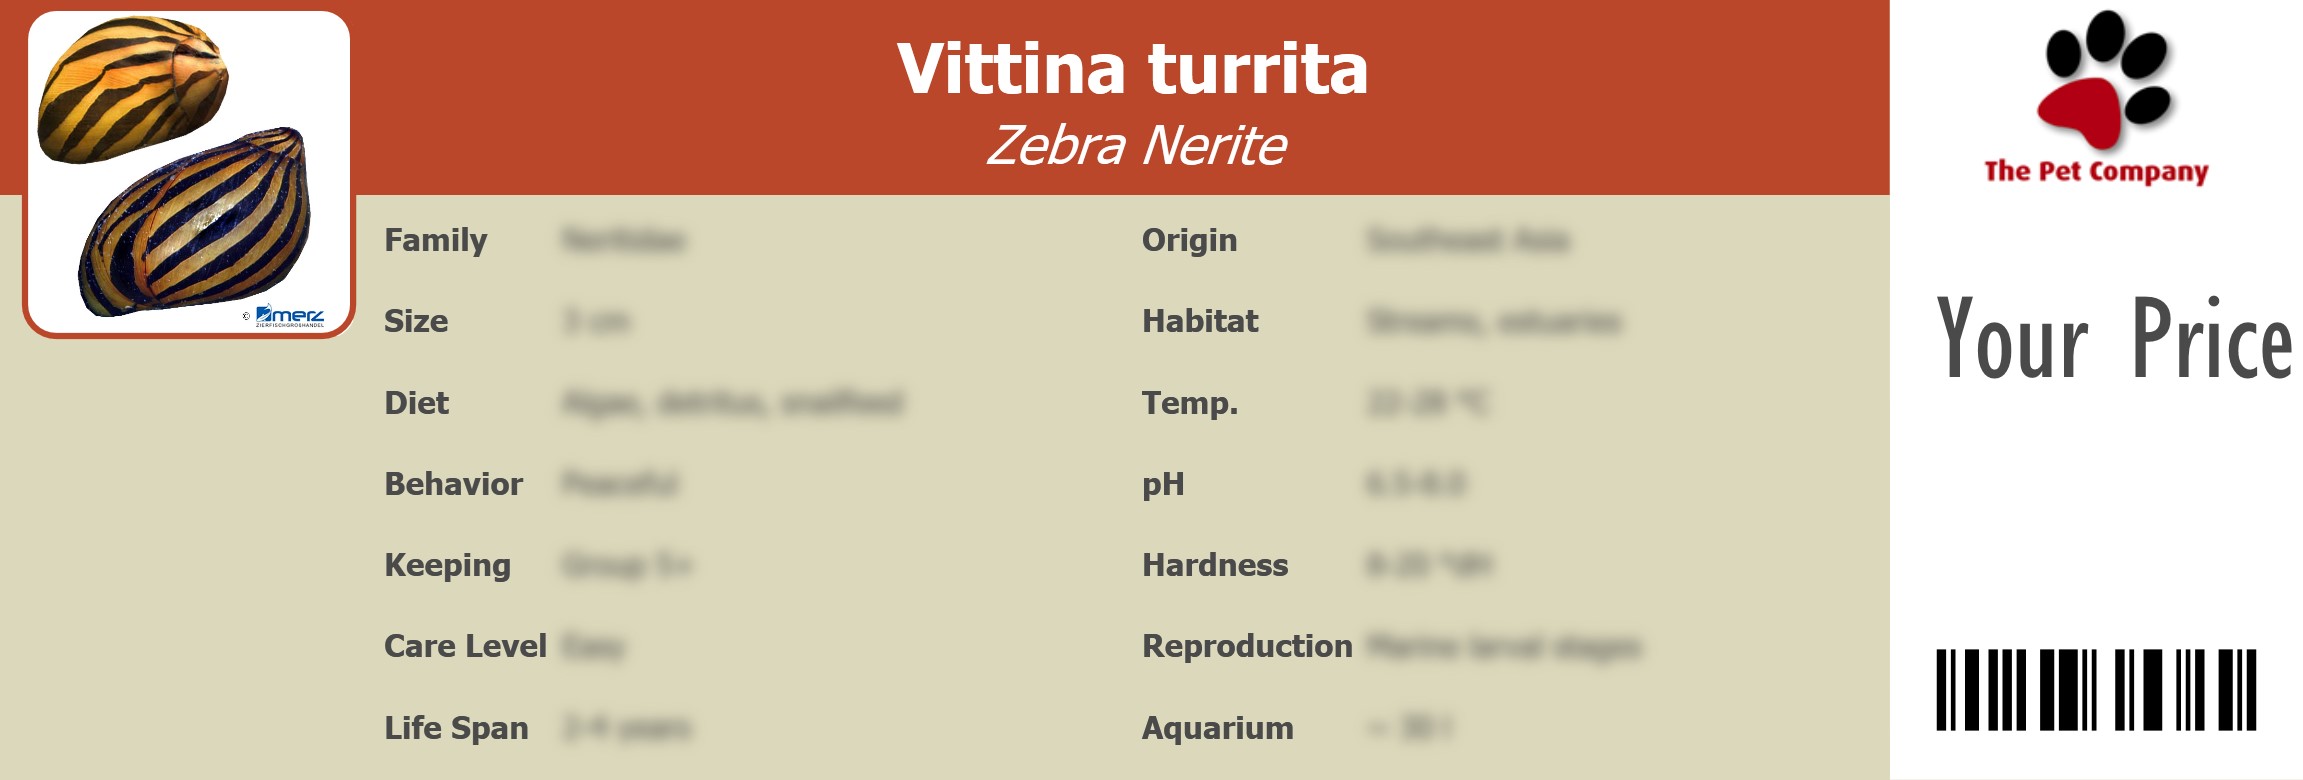Click the Habitat label

(x=1200, y=322)
